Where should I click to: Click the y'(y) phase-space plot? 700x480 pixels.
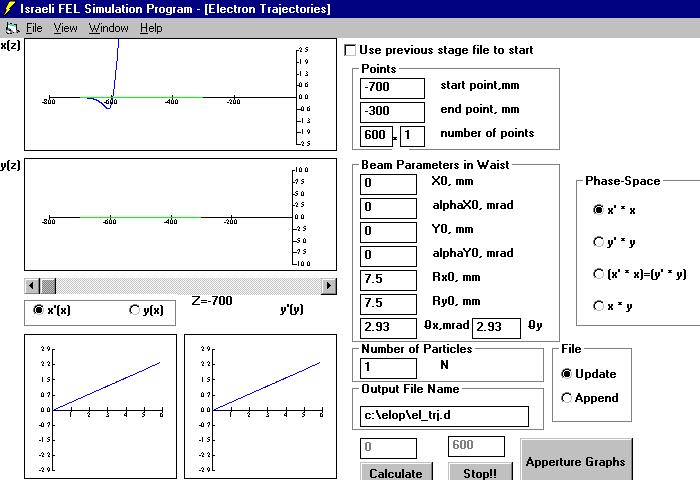pos(260,406)
